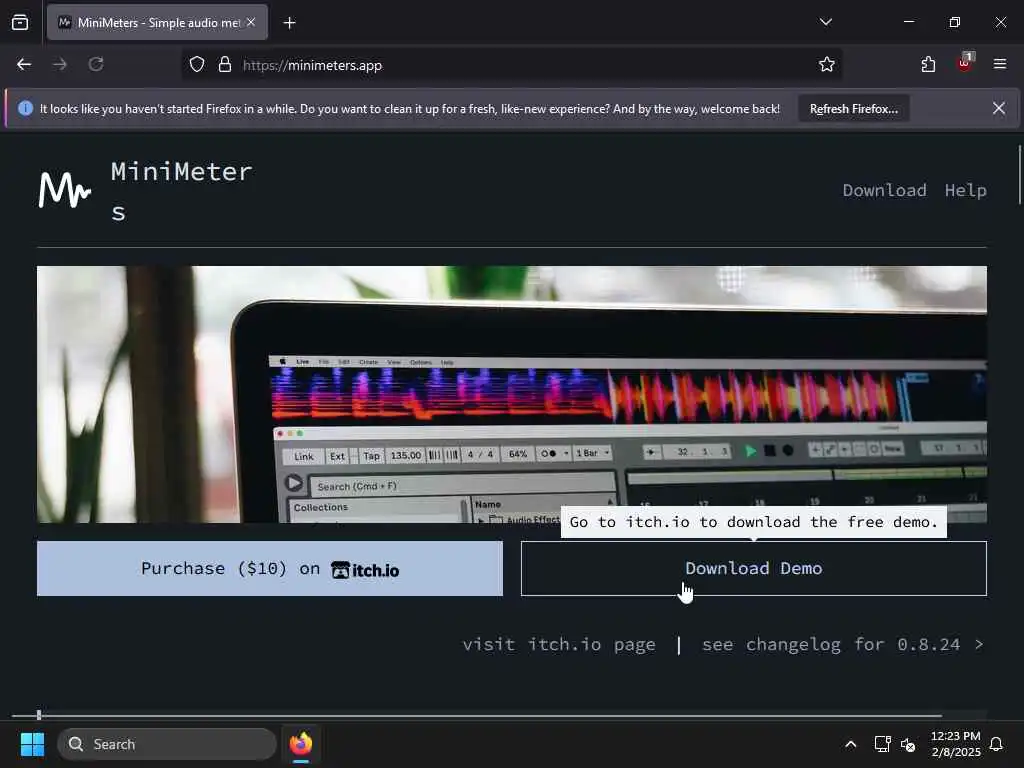Bookmark this page with the star
The image size is (1024, 768).
click(826, 64)
